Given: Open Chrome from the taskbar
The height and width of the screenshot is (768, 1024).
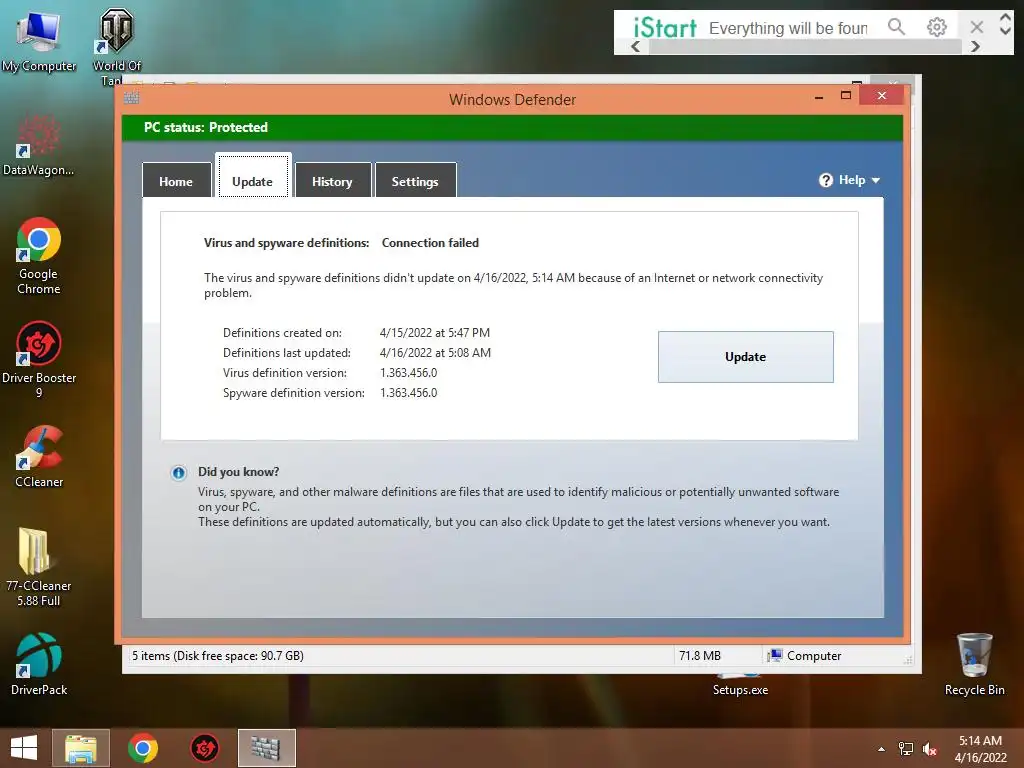Looking at the screenshot, I should 143,748.
